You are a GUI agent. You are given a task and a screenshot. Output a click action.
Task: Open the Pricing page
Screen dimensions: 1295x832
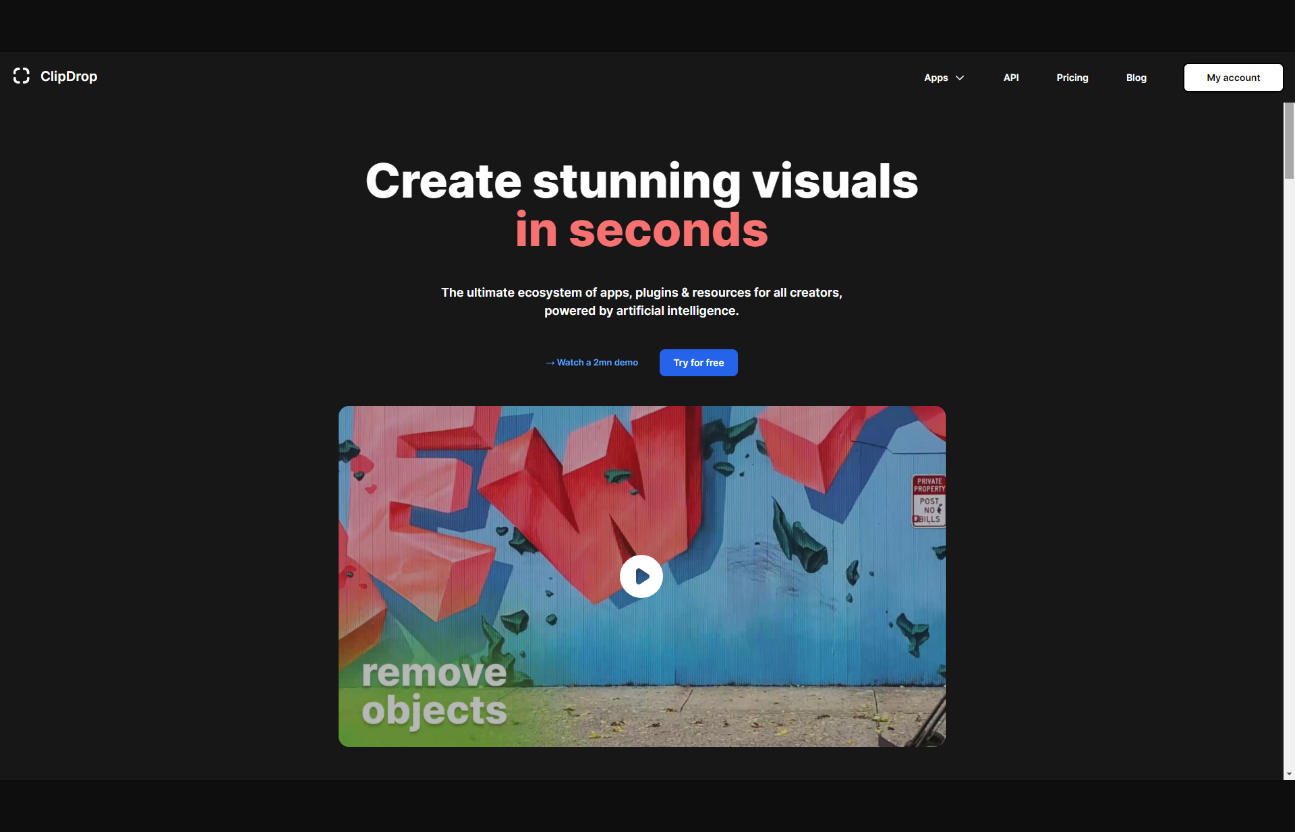coord(1072,78)
